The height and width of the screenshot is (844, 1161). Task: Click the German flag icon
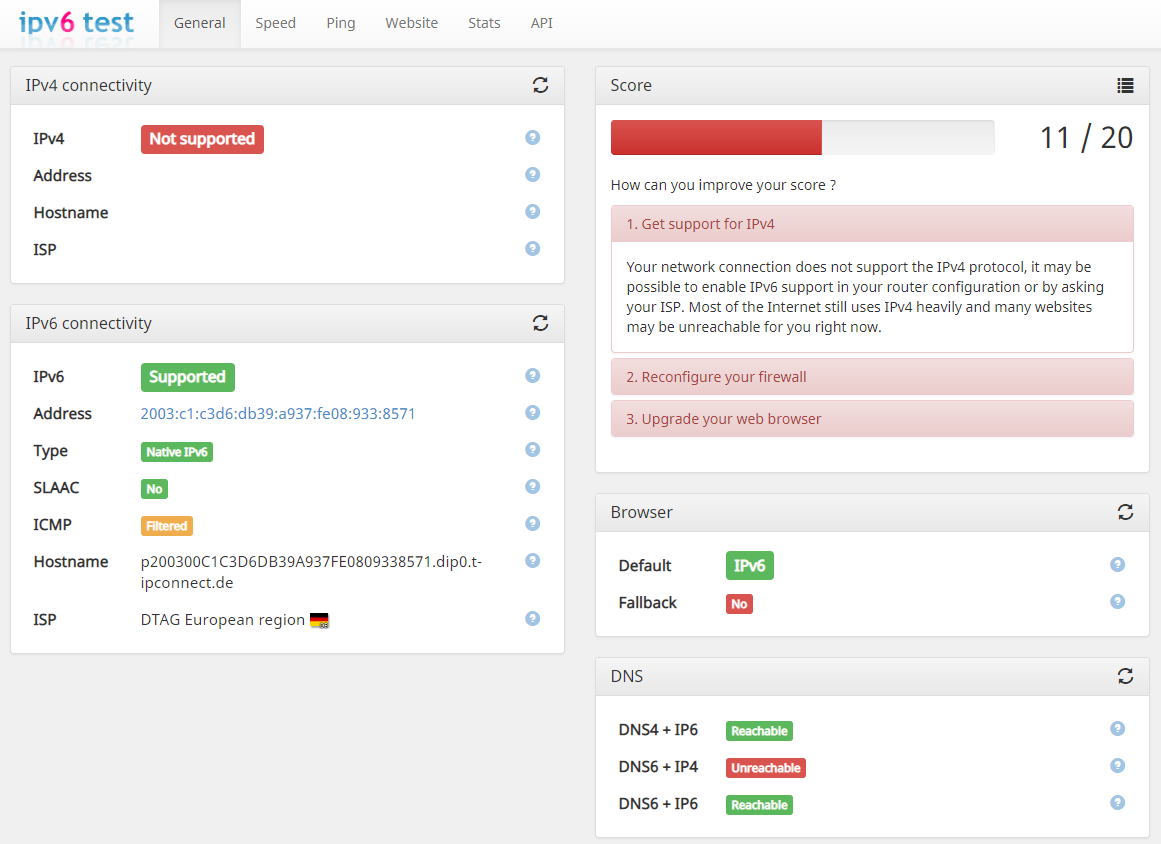click(x=319, y=620)
